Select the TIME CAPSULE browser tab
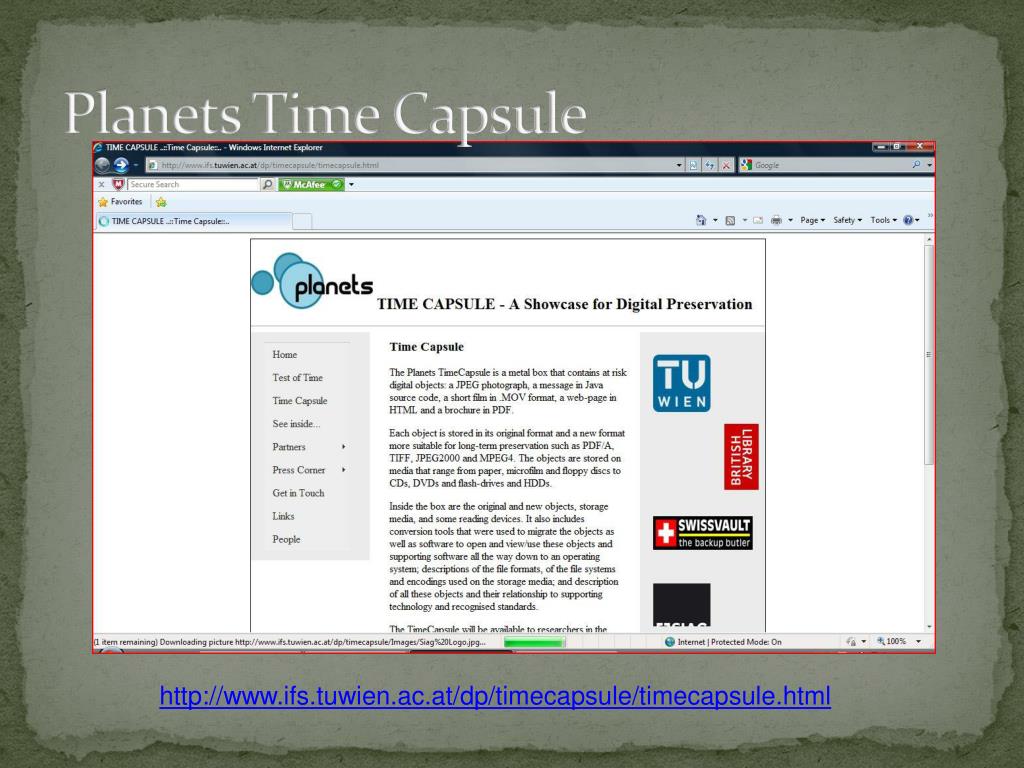 (193, 221)
